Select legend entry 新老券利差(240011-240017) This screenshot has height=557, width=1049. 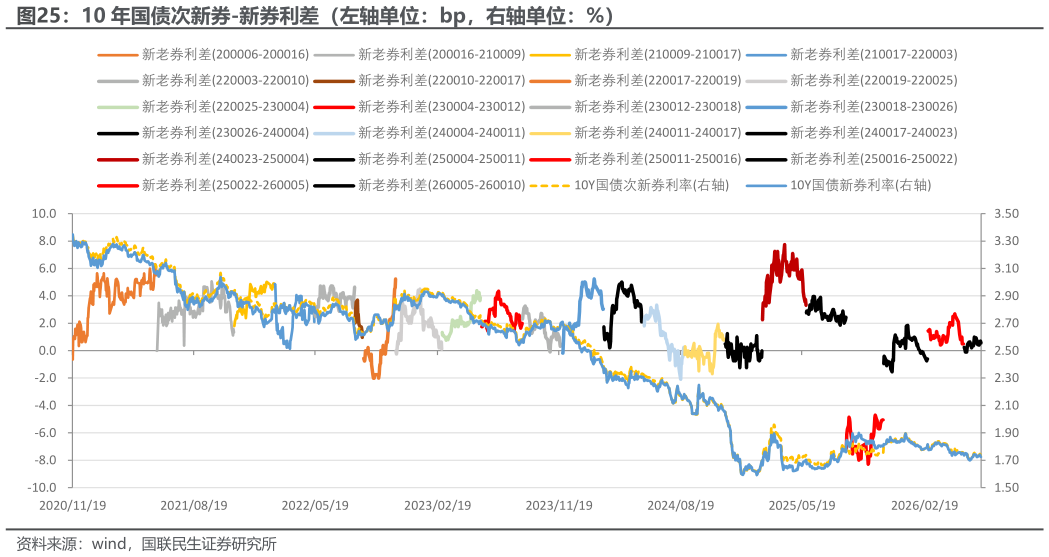click(x=635, y=133)
